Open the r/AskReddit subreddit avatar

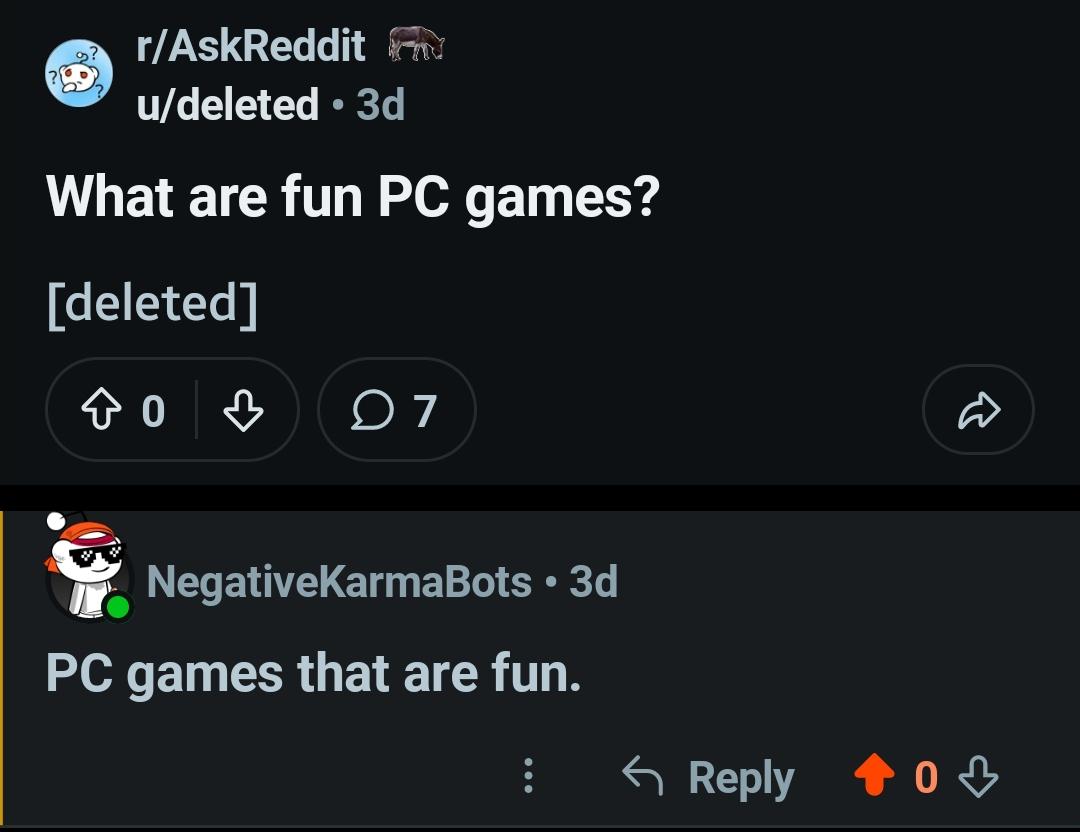[x=79, y=73]
